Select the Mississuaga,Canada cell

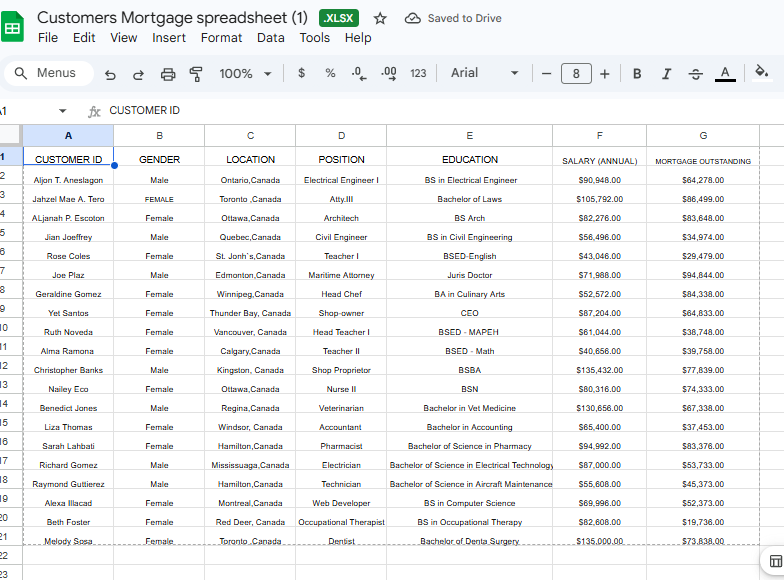pos(250,460)
